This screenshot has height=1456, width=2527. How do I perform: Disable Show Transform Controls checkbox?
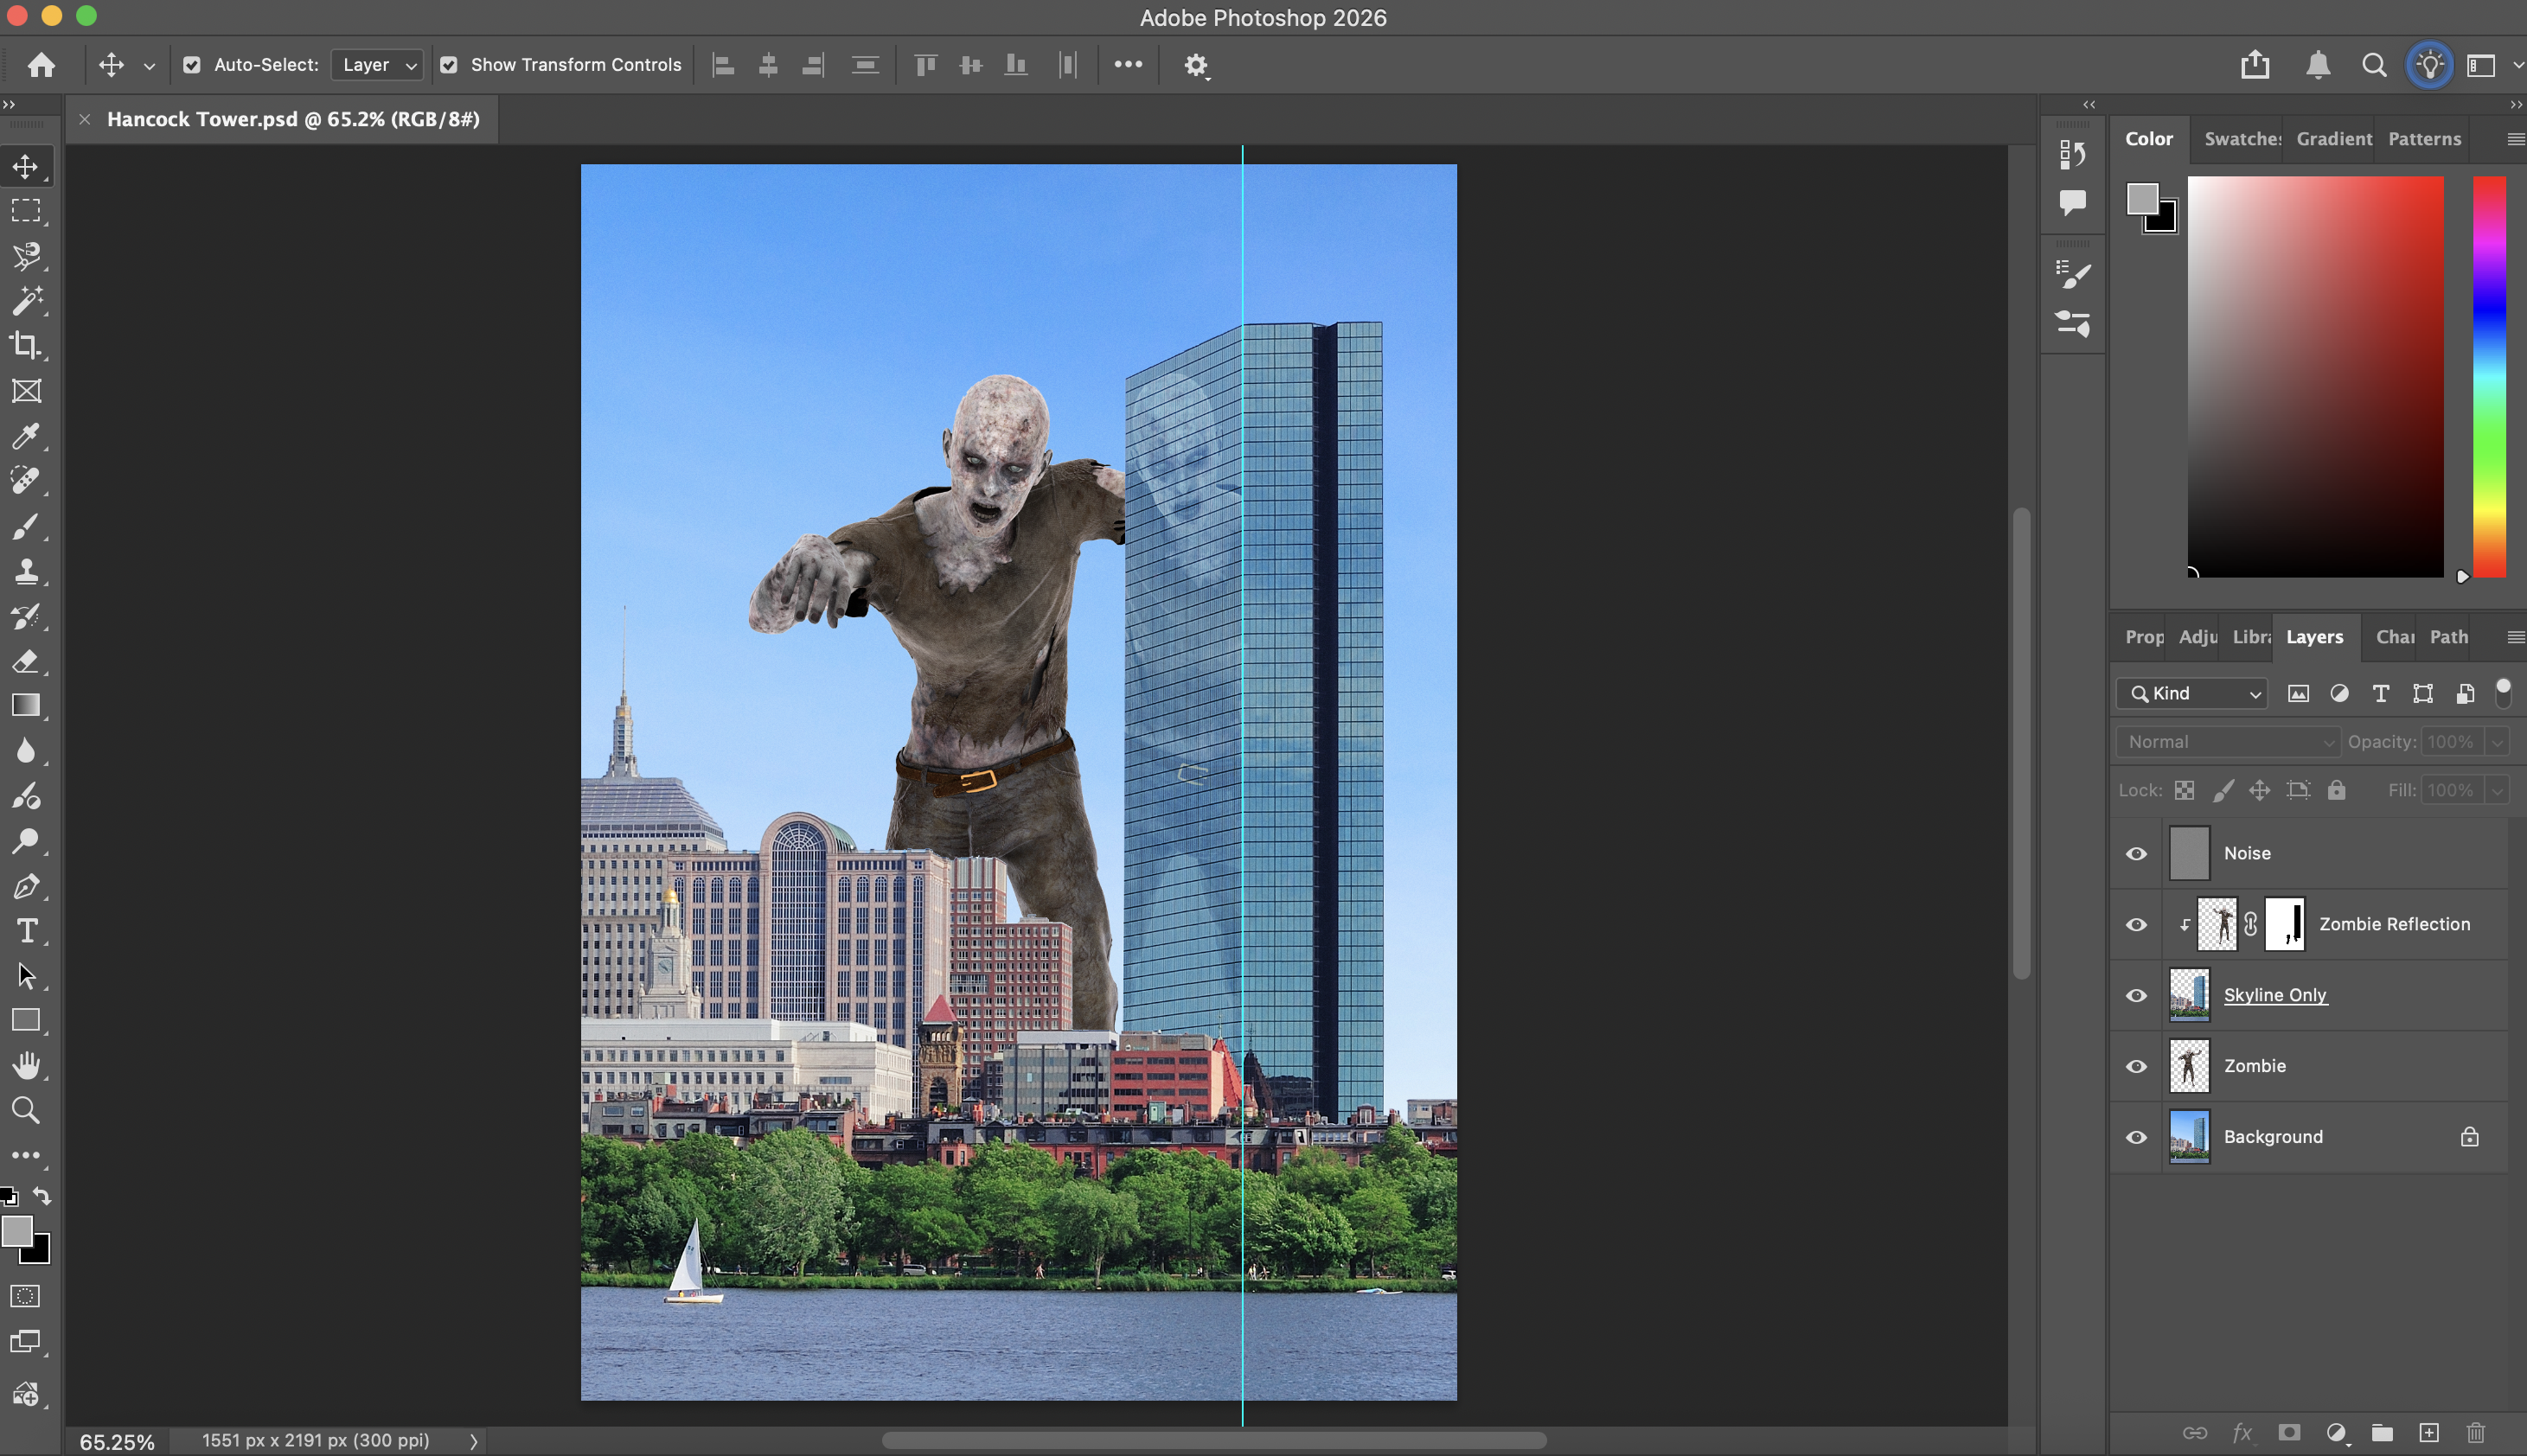click(449, 65)
